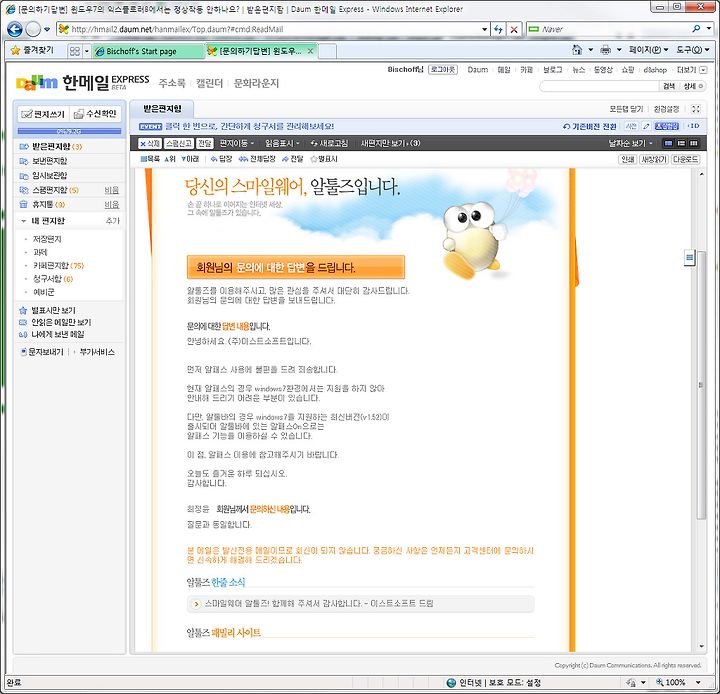Open the Home button dropdown arrow
Viewport: 720px width, 694px height.
pyautogui.click(x=591, y=50)
